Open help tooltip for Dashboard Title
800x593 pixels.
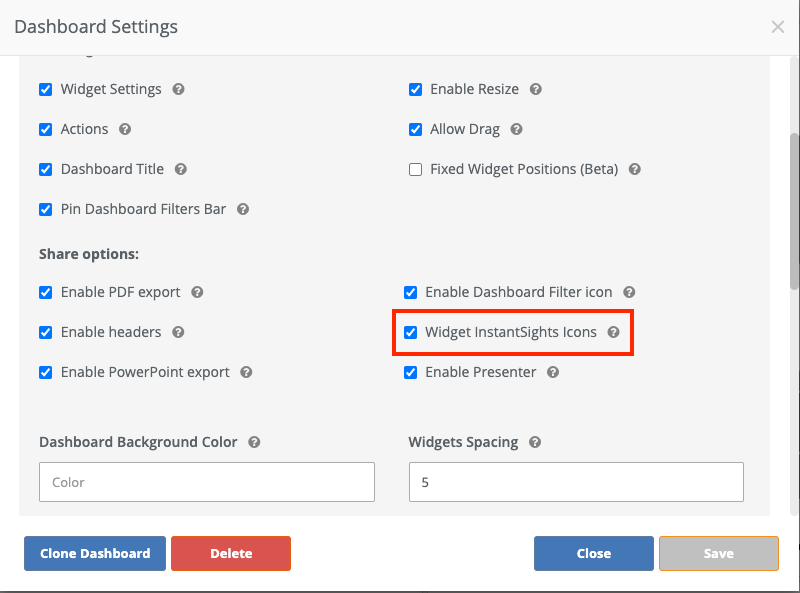(181, 169)
